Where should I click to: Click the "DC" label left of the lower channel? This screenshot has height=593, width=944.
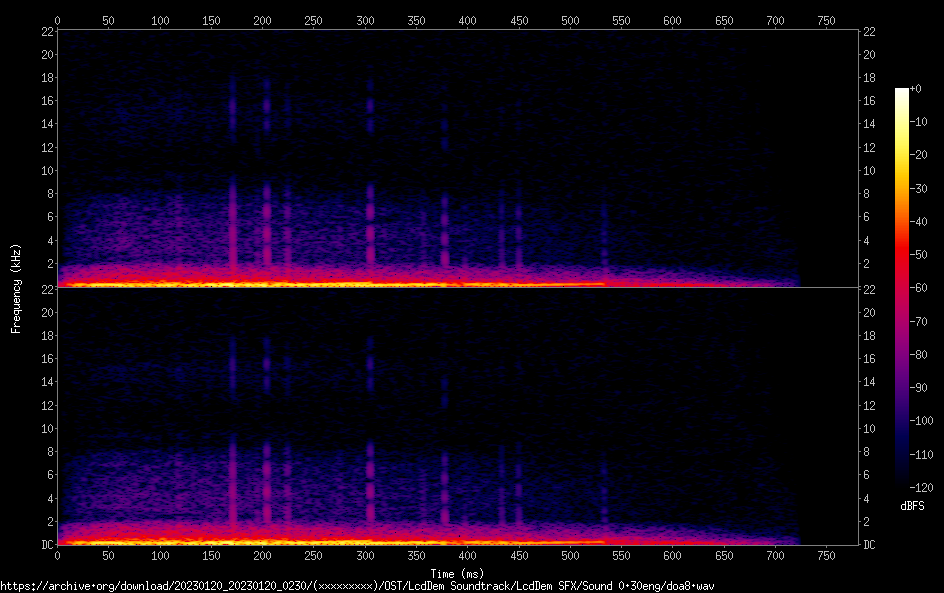[46, 545]
